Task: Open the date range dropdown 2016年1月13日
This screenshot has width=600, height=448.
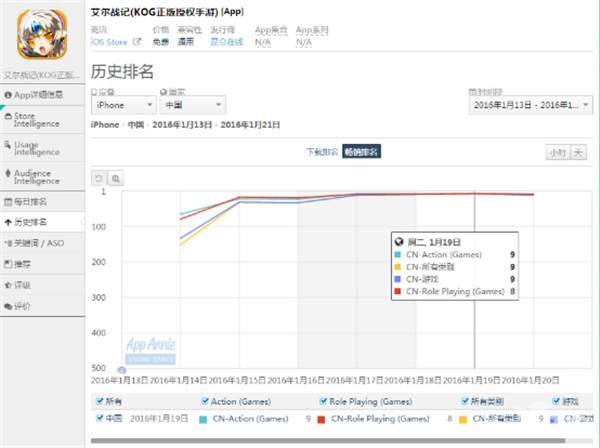Action: [x=531, y=105]
